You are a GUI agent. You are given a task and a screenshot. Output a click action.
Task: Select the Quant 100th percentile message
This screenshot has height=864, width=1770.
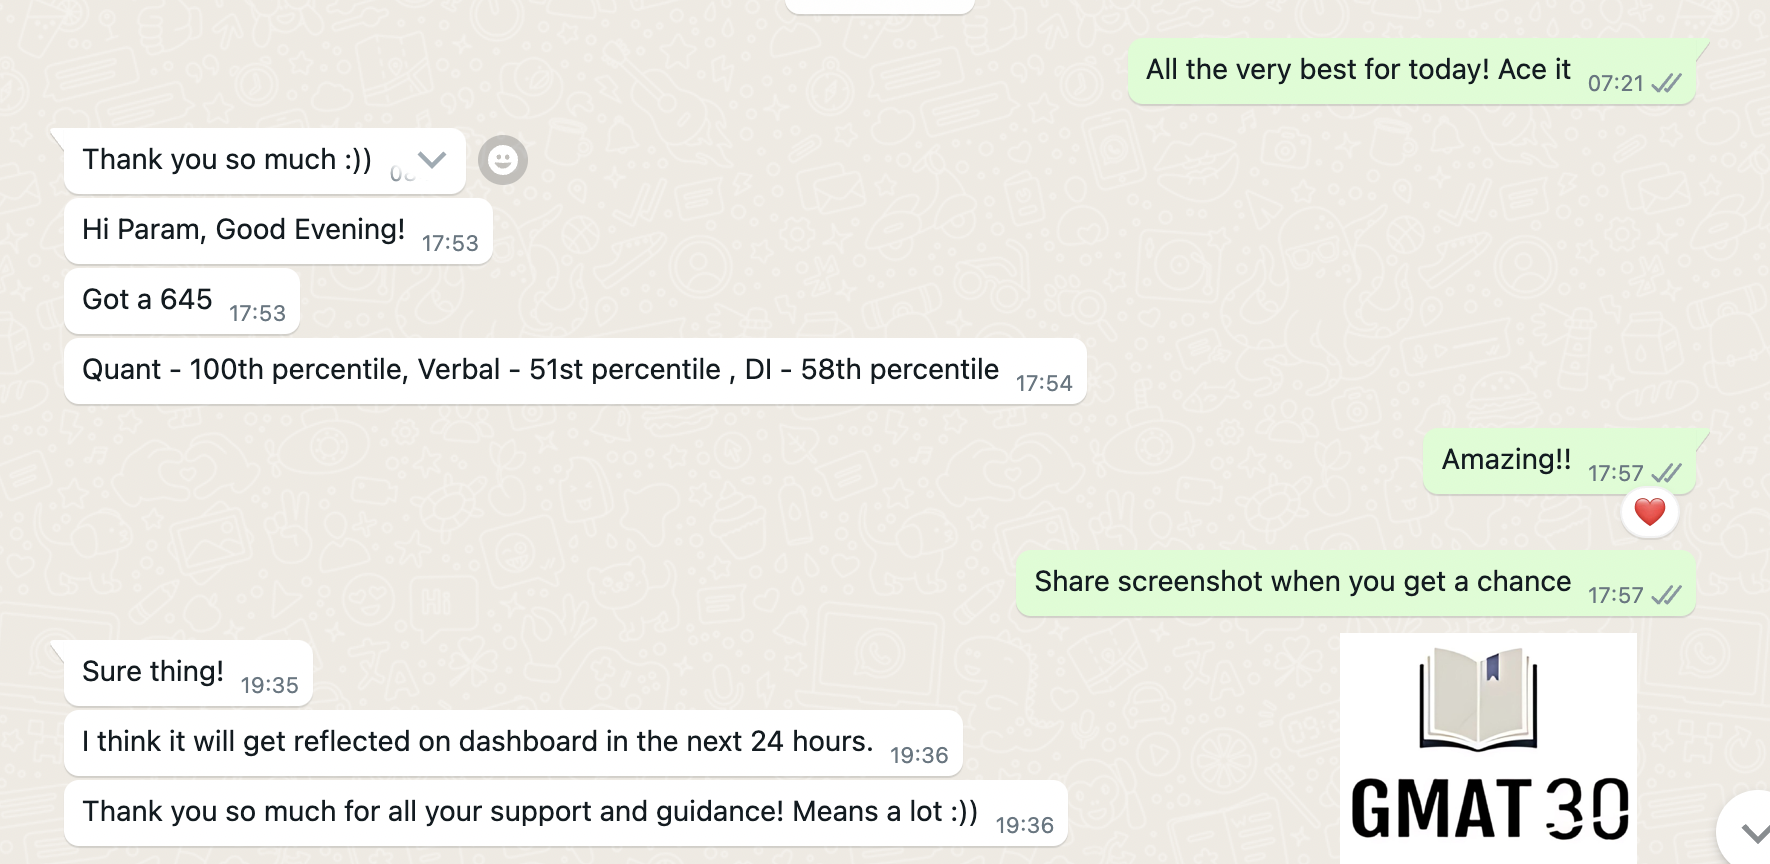tap(540, 370)
